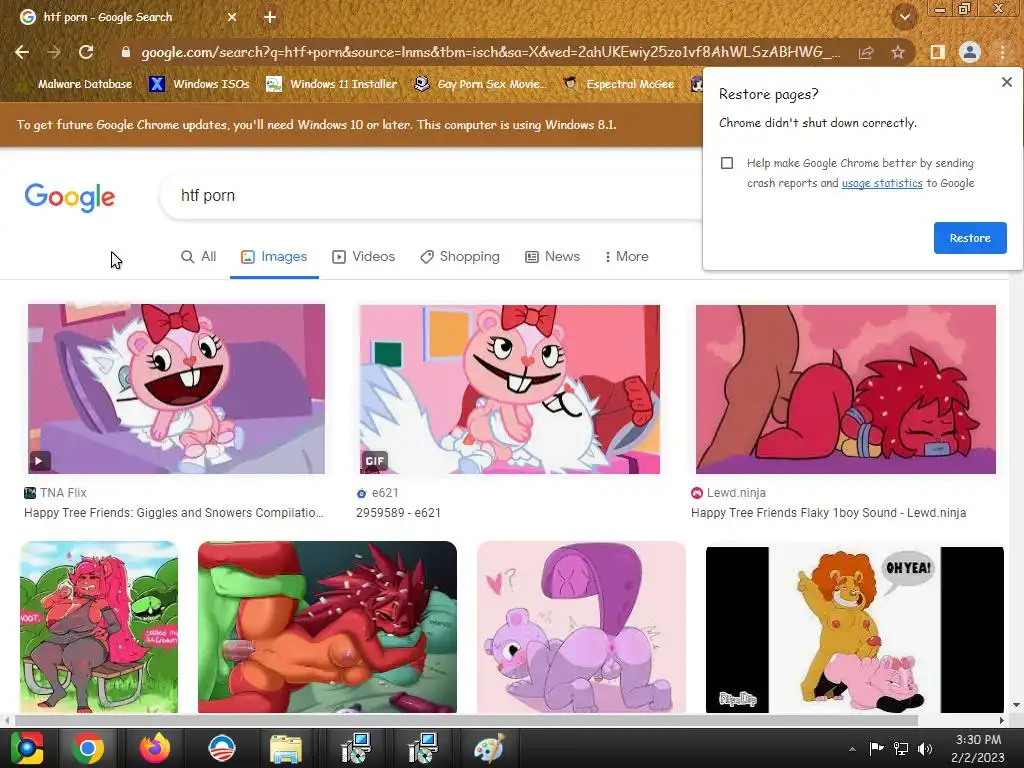1024x768 pixels.
Task: Open the Chrome side panel
Action: click(937, 52)
